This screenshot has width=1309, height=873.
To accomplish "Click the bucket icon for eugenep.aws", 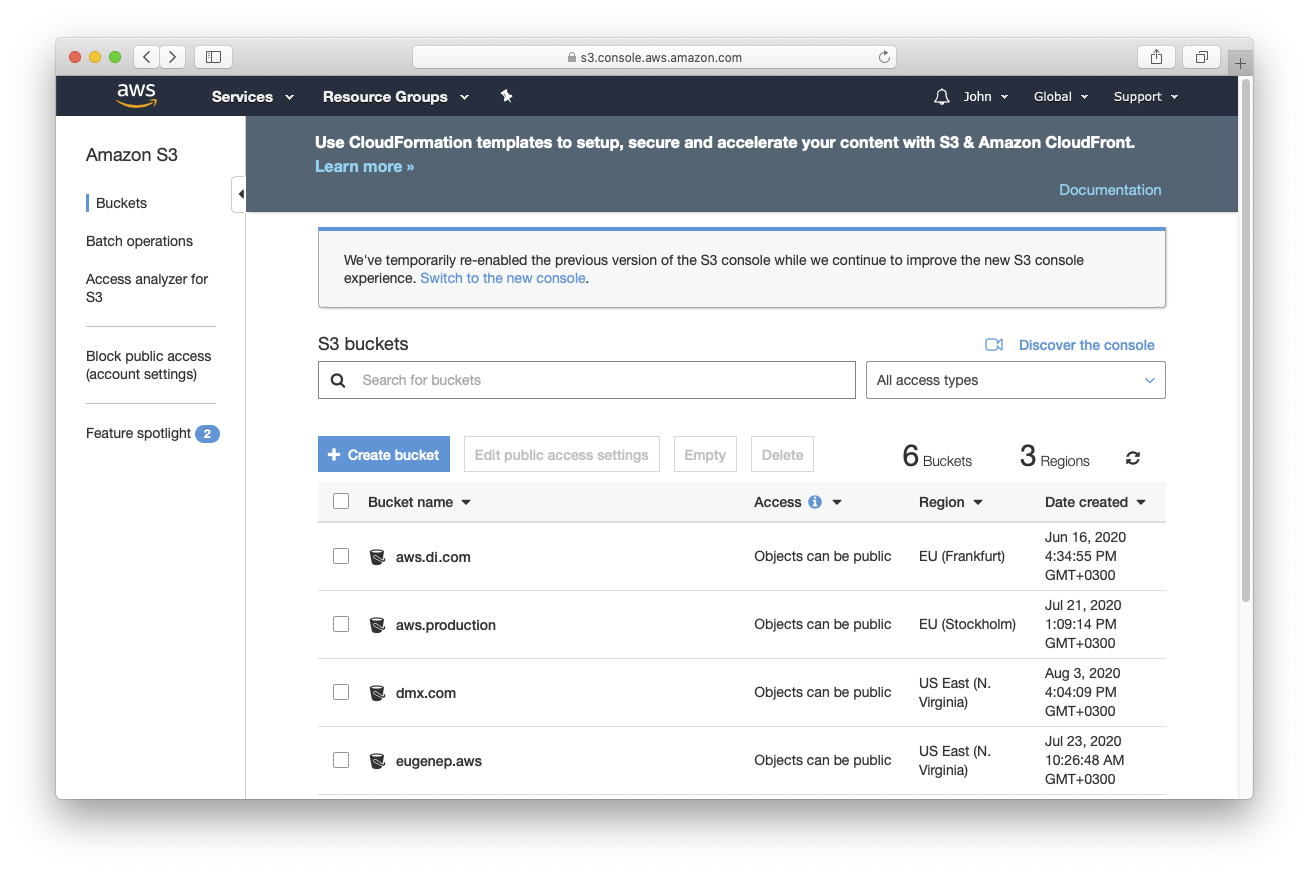I will (x=377, y=761).
